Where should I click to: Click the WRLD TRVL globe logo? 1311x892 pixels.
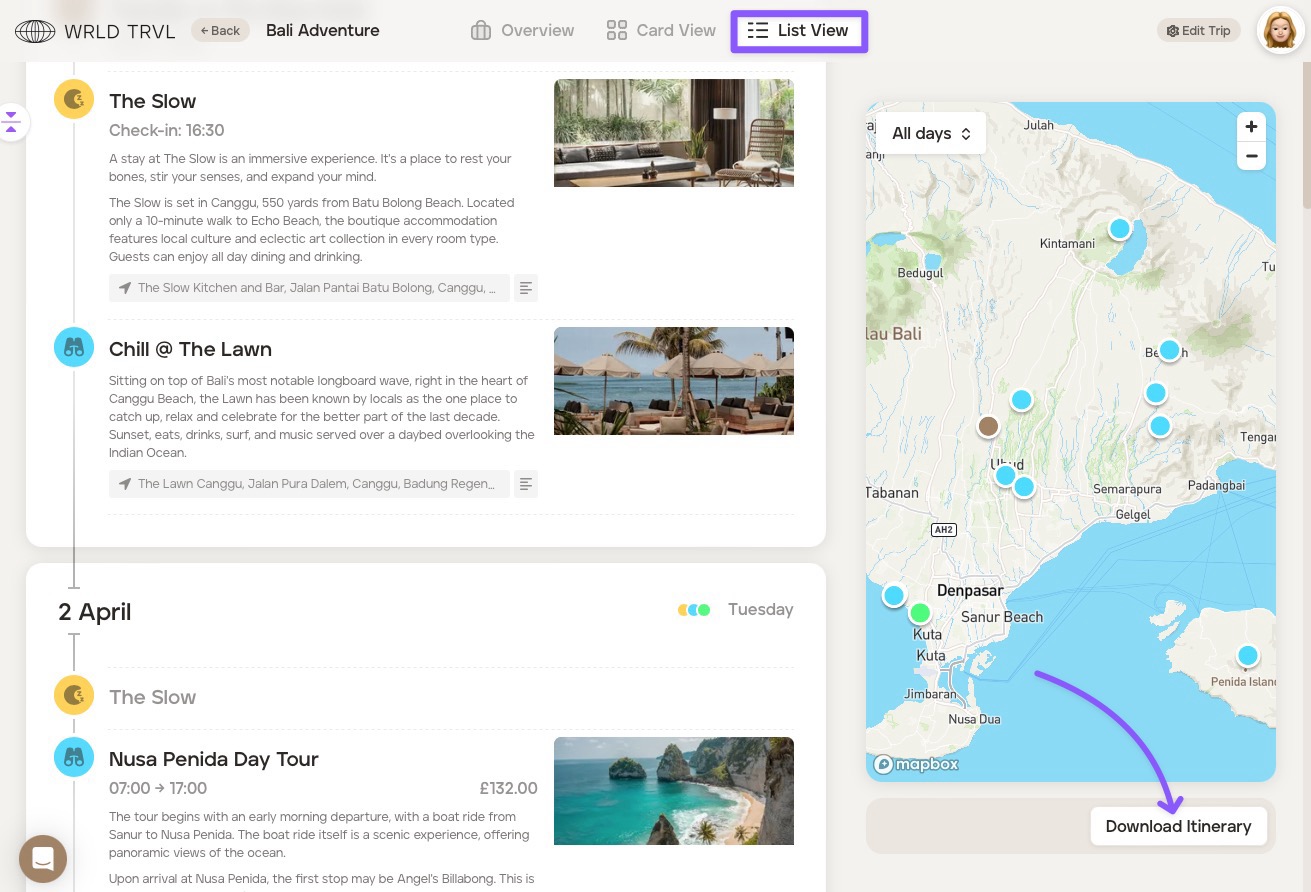[x=35, y=31]
